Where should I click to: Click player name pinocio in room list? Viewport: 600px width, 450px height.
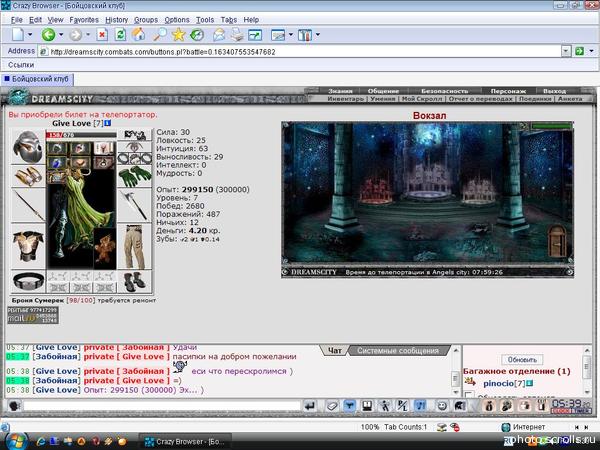click(499, 383)
